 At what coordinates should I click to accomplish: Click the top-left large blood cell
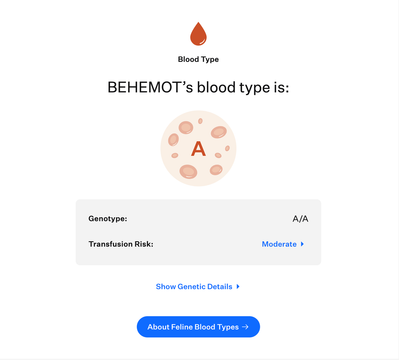click(x=186, y=127)
